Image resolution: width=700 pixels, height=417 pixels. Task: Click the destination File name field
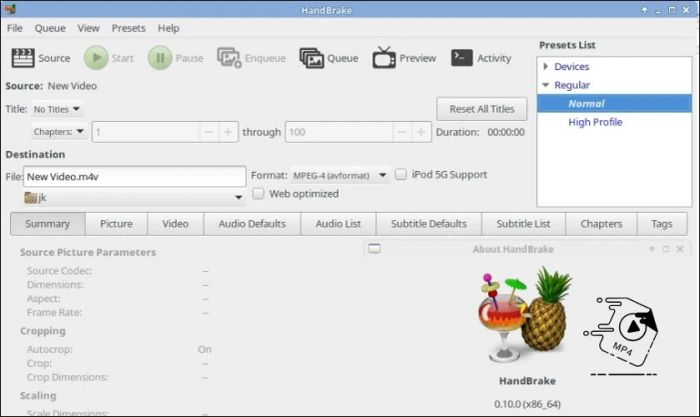click(x=134, y=176)
